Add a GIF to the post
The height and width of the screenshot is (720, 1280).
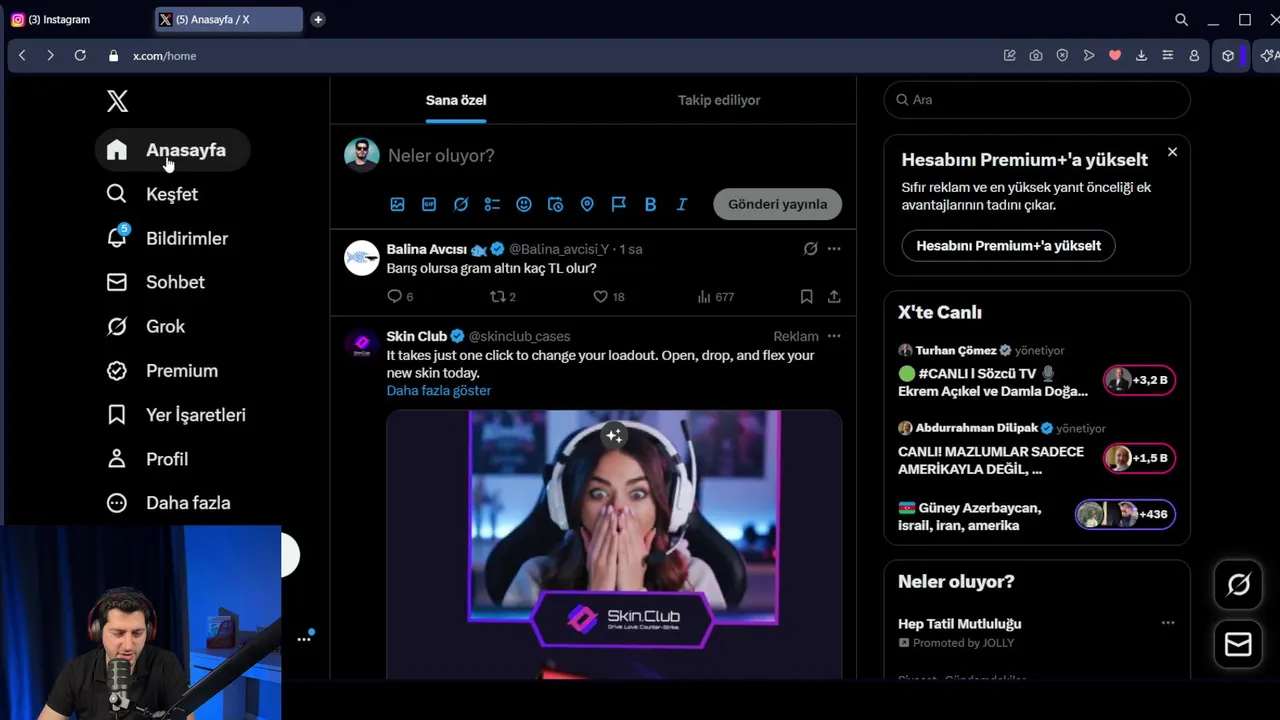coord(429,204)
